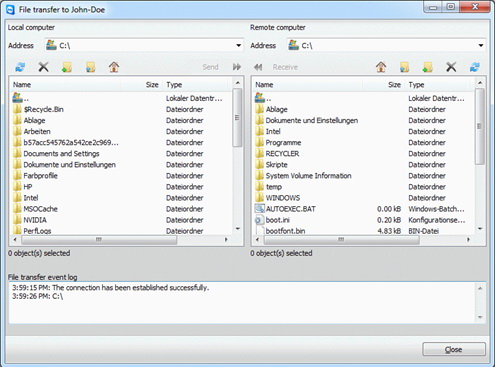This screenshot has width=496, height=368.
Task: Sort local list by Name column
Action: coord(66,85)
